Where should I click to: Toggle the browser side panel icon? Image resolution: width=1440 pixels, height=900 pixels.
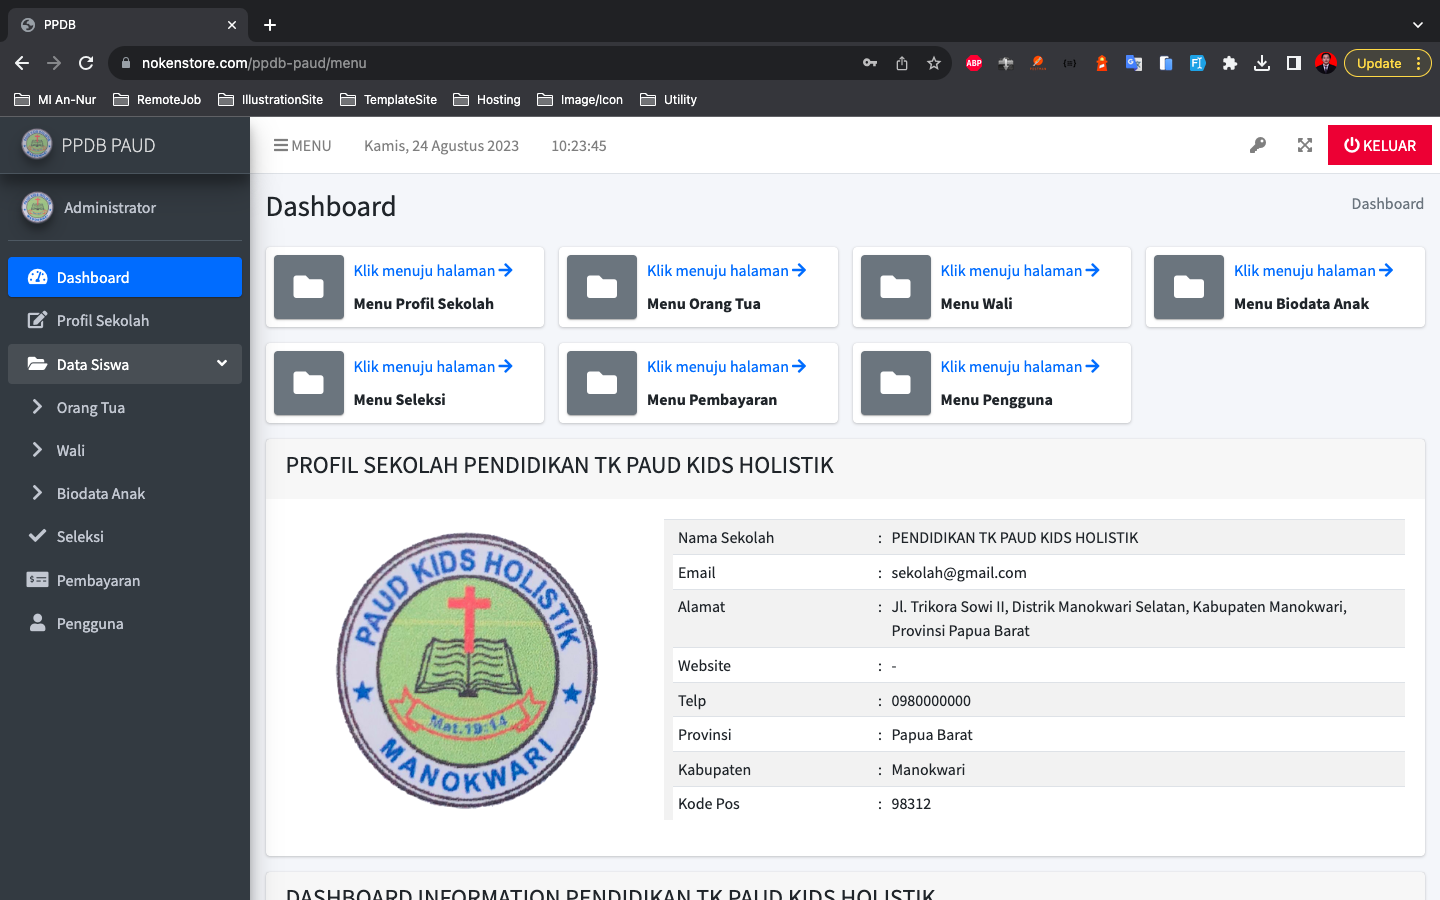(1294, 63)
